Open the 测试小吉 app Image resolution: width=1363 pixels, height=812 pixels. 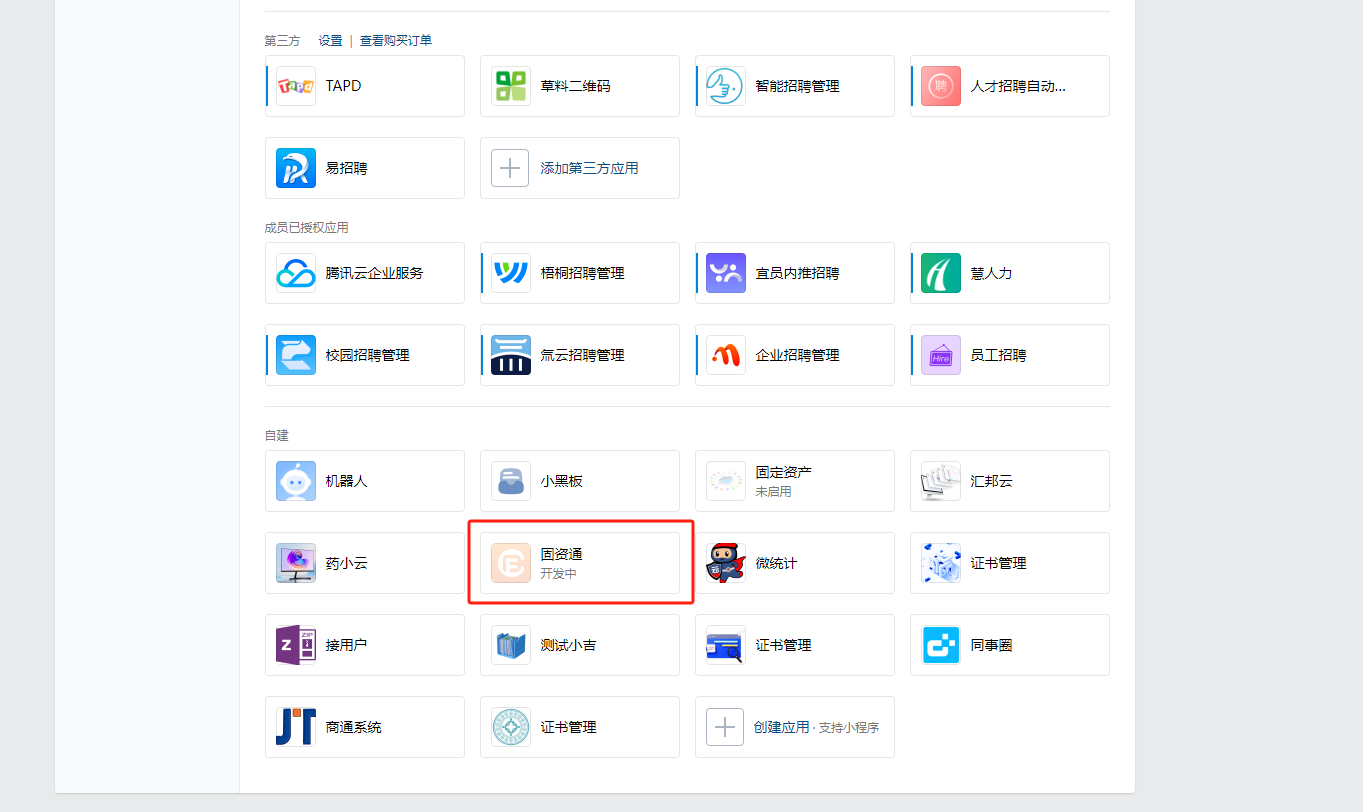point(580,645)
